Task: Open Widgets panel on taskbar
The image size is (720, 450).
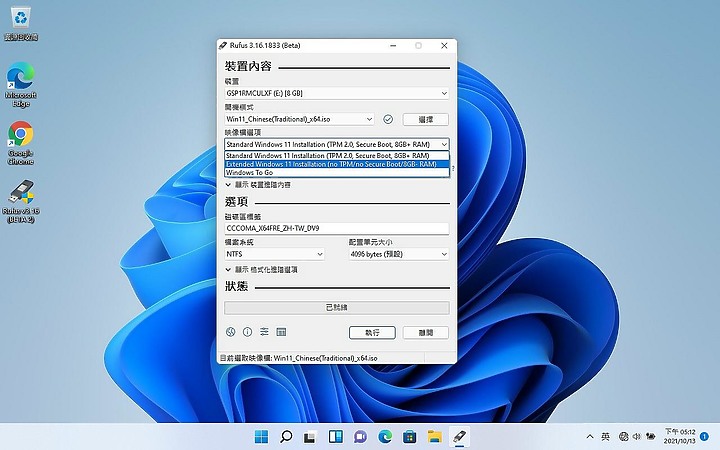Action: pyautogui.click(x=336, y=436)
